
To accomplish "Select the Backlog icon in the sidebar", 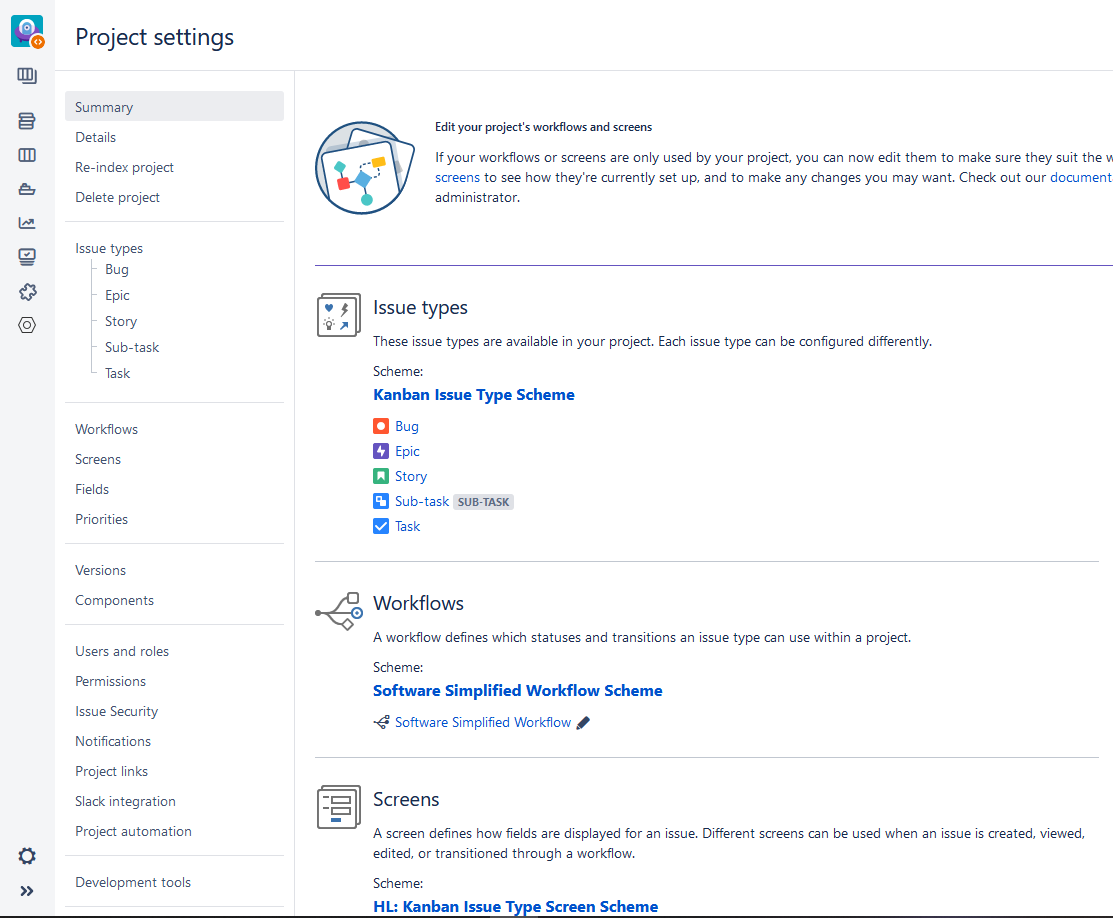I will click(27, 120).
